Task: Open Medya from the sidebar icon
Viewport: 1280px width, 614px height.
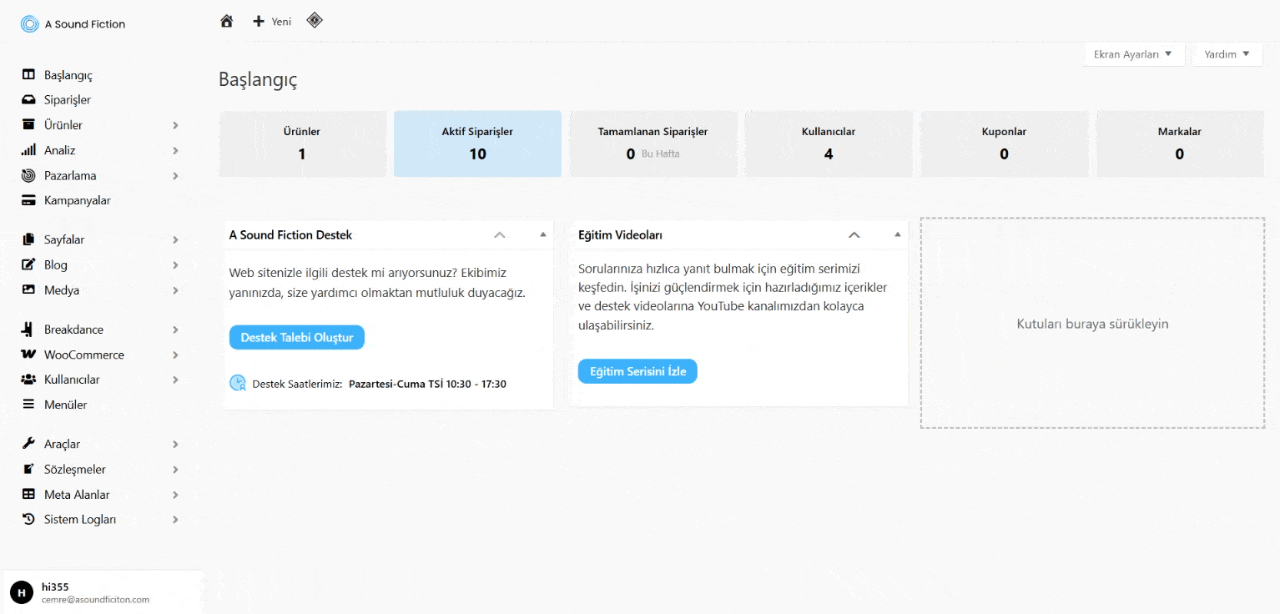Action: pyautogui.click(x=28, y=290)
